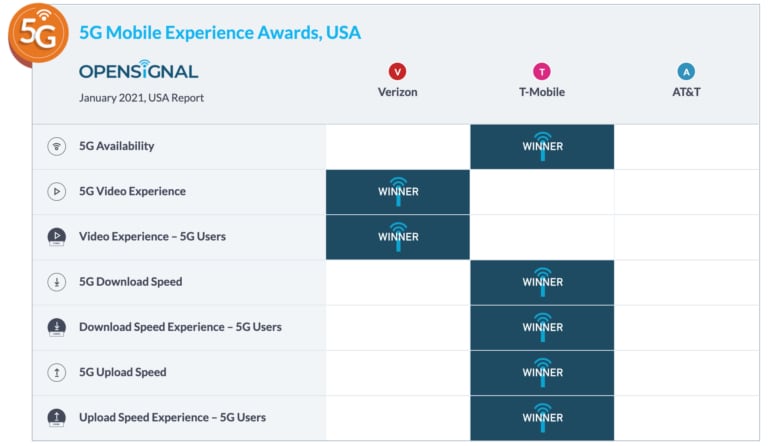Select Verizon winner badge for 5G Video Experience
The height and width of the screenshot is (446, 768).
(398, 191)
